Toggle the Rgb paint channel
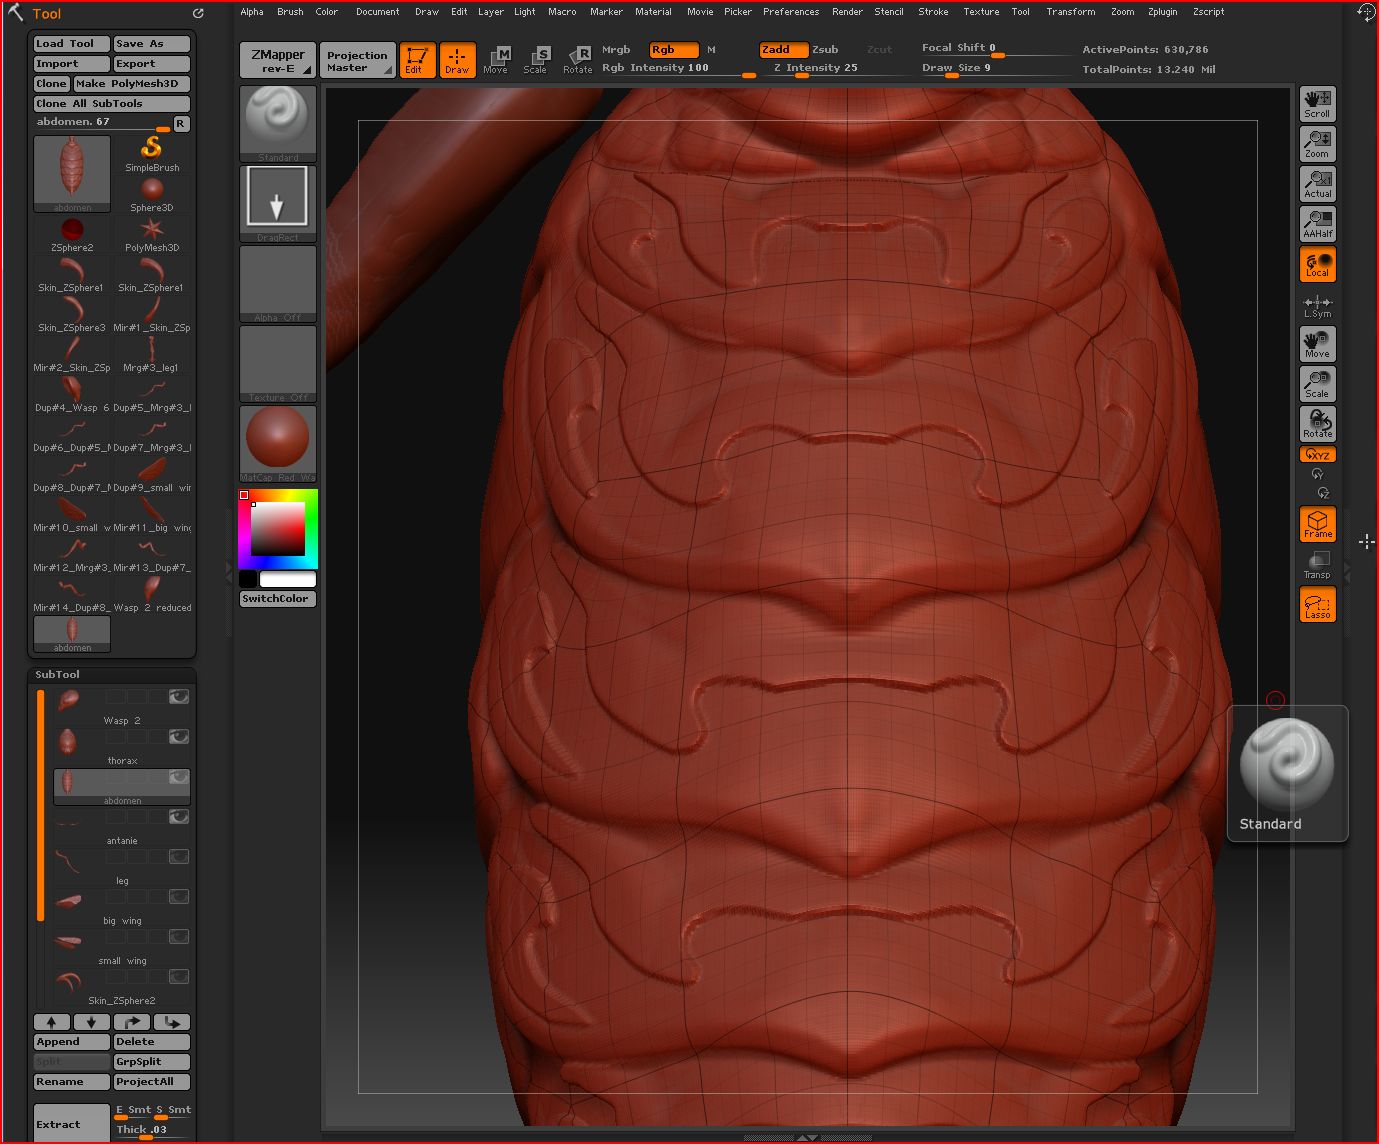Viewport: 1379px width, 1144px height. pos(671,49)
